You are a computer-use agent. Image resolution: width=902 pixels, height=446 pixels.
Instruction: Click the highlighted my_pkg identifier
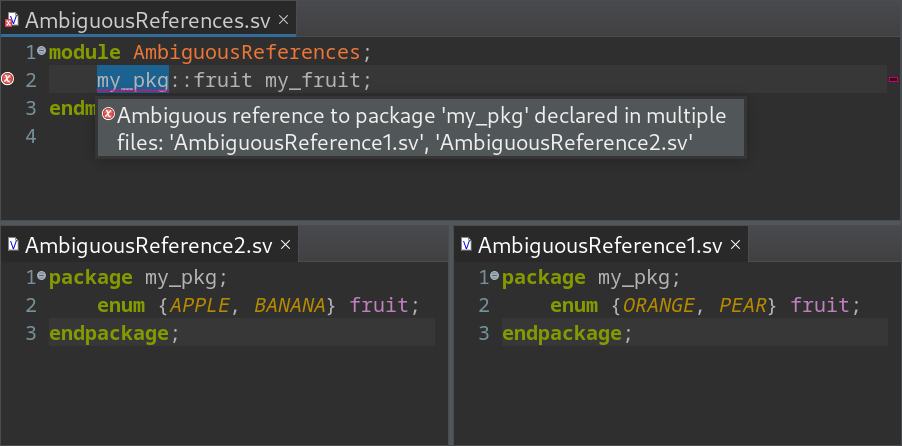[133, 79]
